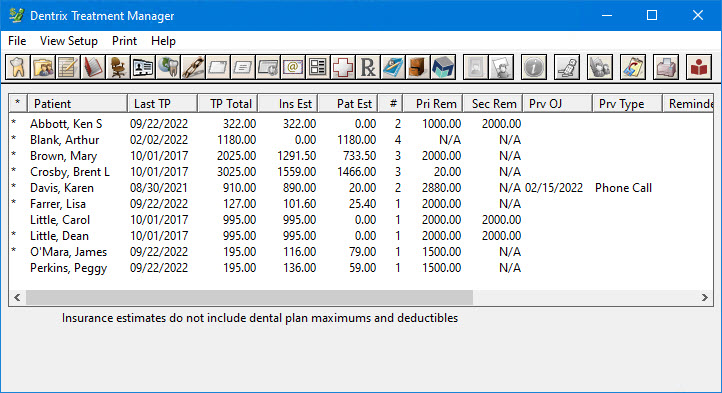
Task: Click the clipboard with red arrow icon
Action: pyautogui.click(x=633, y=68)
